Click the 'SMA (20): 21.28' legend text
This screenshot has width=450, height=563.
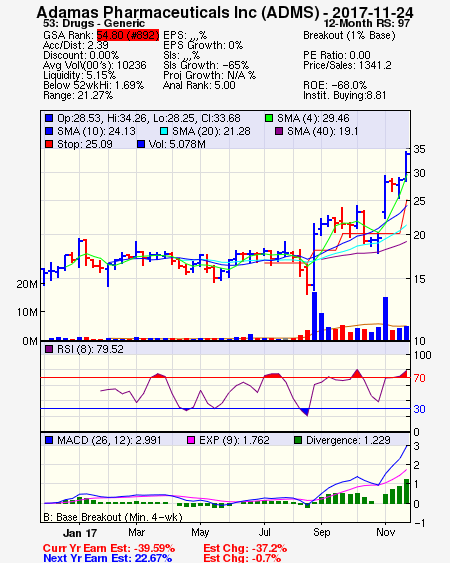(x=211, y=131)
